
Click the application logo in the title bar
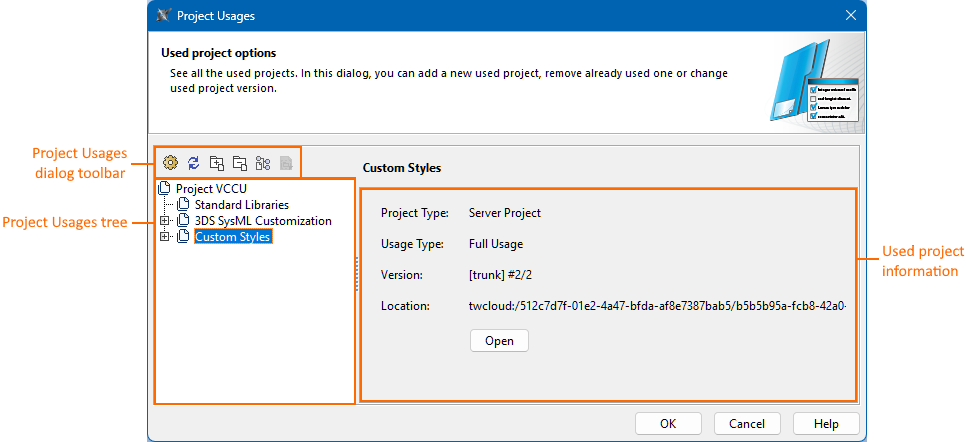coord(164,15)
